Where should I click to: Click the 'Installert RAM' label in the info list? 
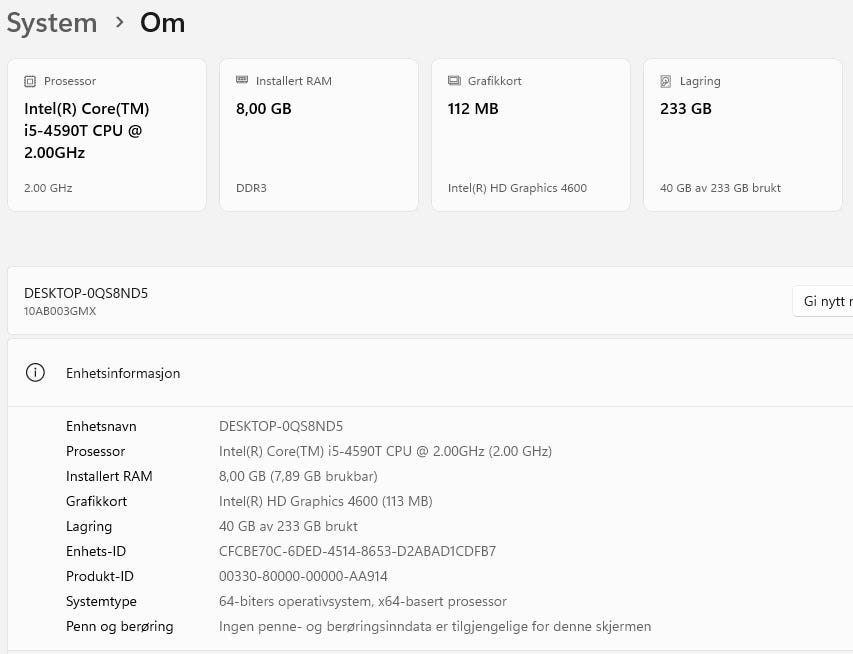pos(109,476)
